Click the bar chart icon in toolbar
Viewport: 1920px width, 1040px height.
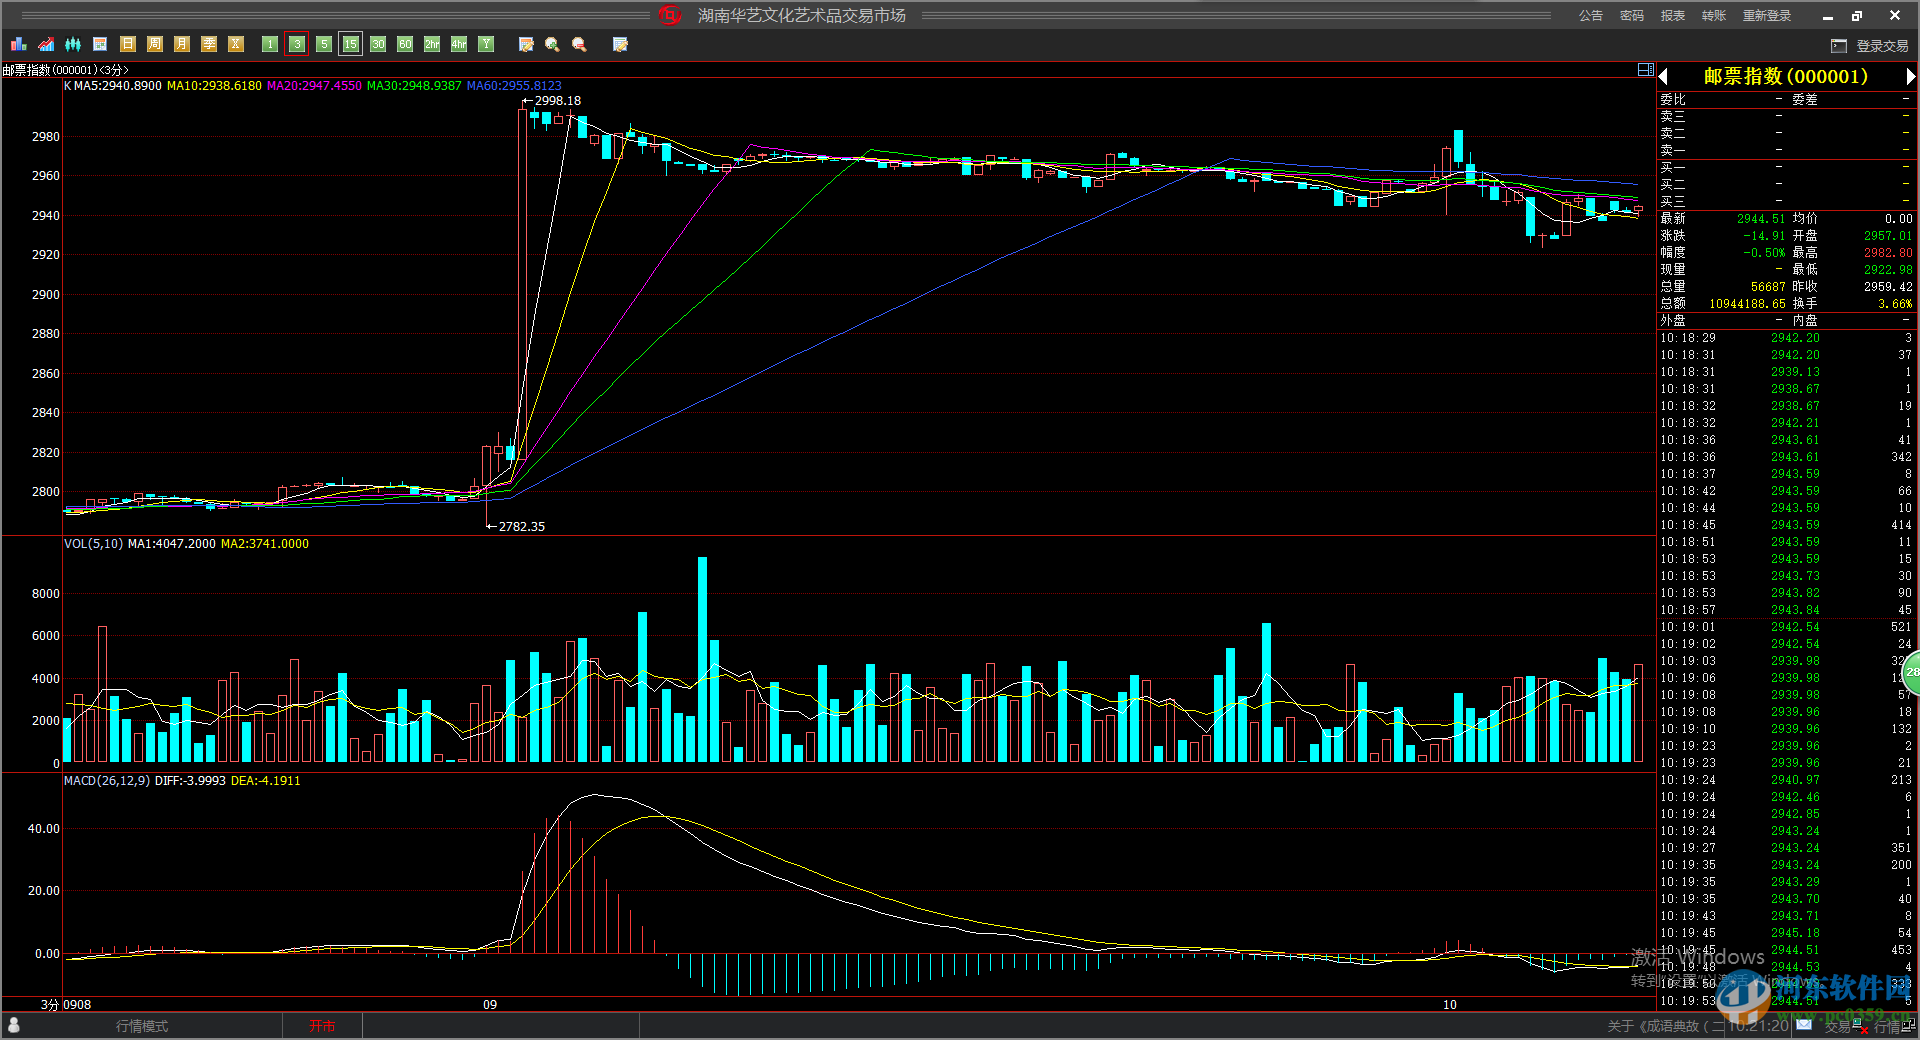click(18, 44)
